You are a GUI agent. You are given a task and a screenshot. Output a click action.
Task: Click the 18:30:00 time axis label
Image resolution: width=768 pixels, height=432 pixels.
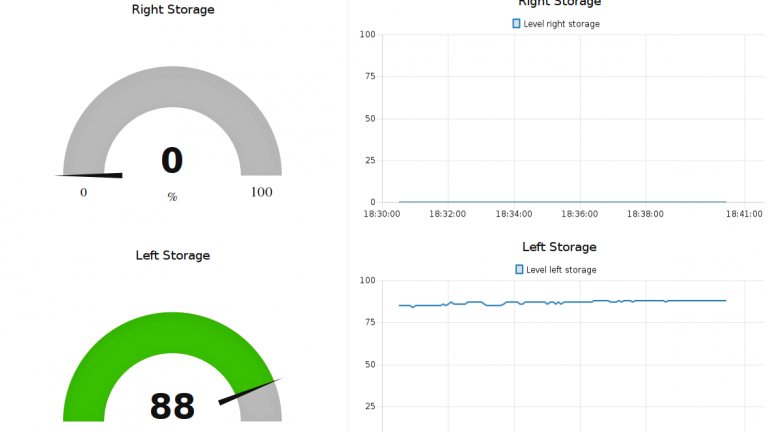pos(382,213)
